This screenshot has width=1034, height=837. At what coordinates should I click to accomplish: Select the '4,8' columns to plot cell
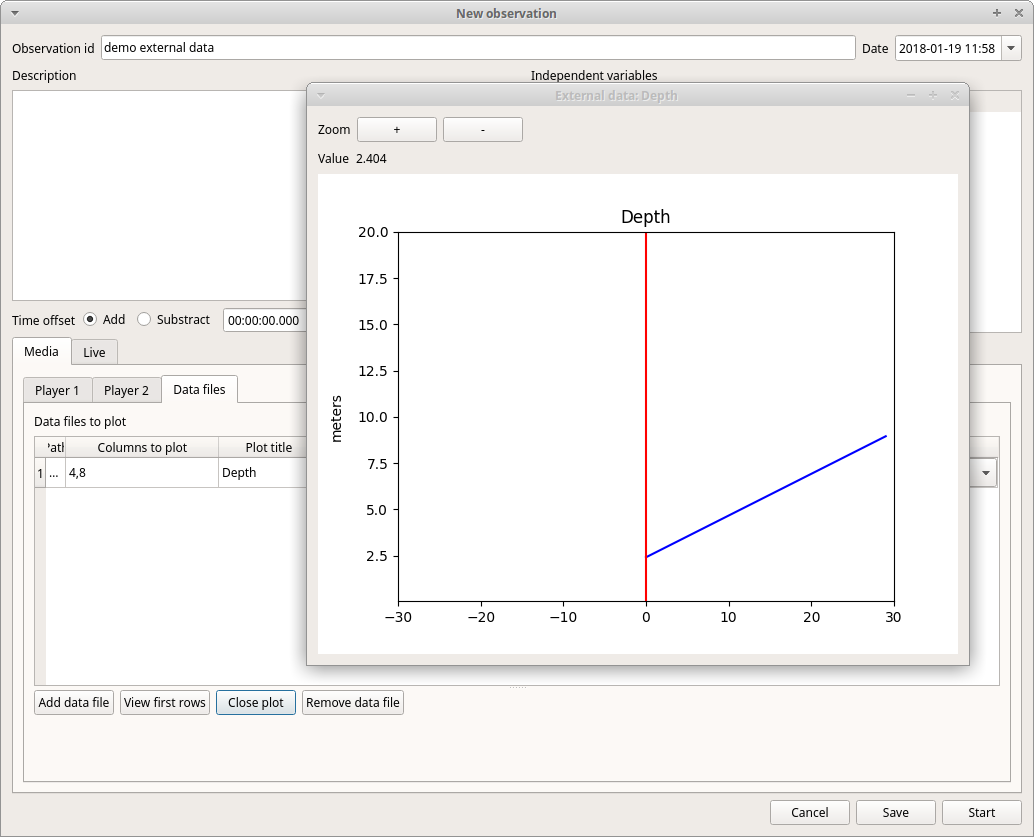[x=142, y=473]
